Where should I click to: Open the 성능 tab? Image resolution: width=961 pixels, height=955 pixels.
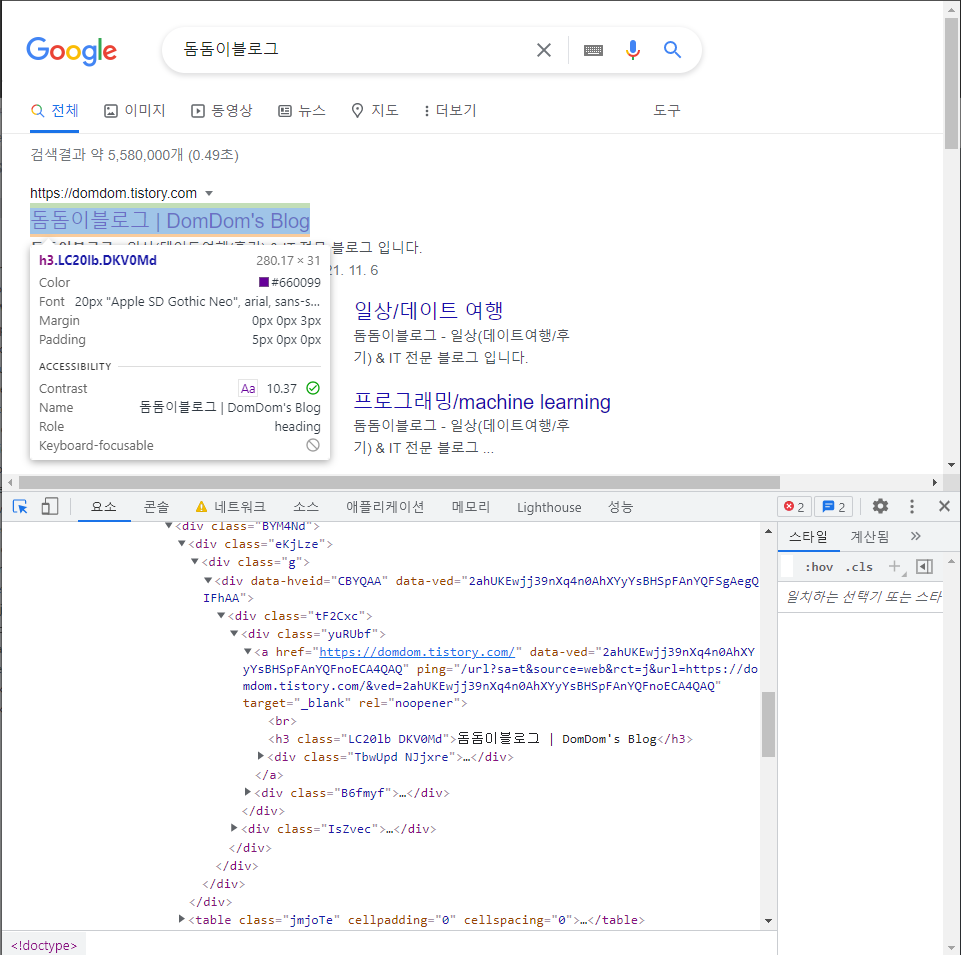tap(620, 507)
